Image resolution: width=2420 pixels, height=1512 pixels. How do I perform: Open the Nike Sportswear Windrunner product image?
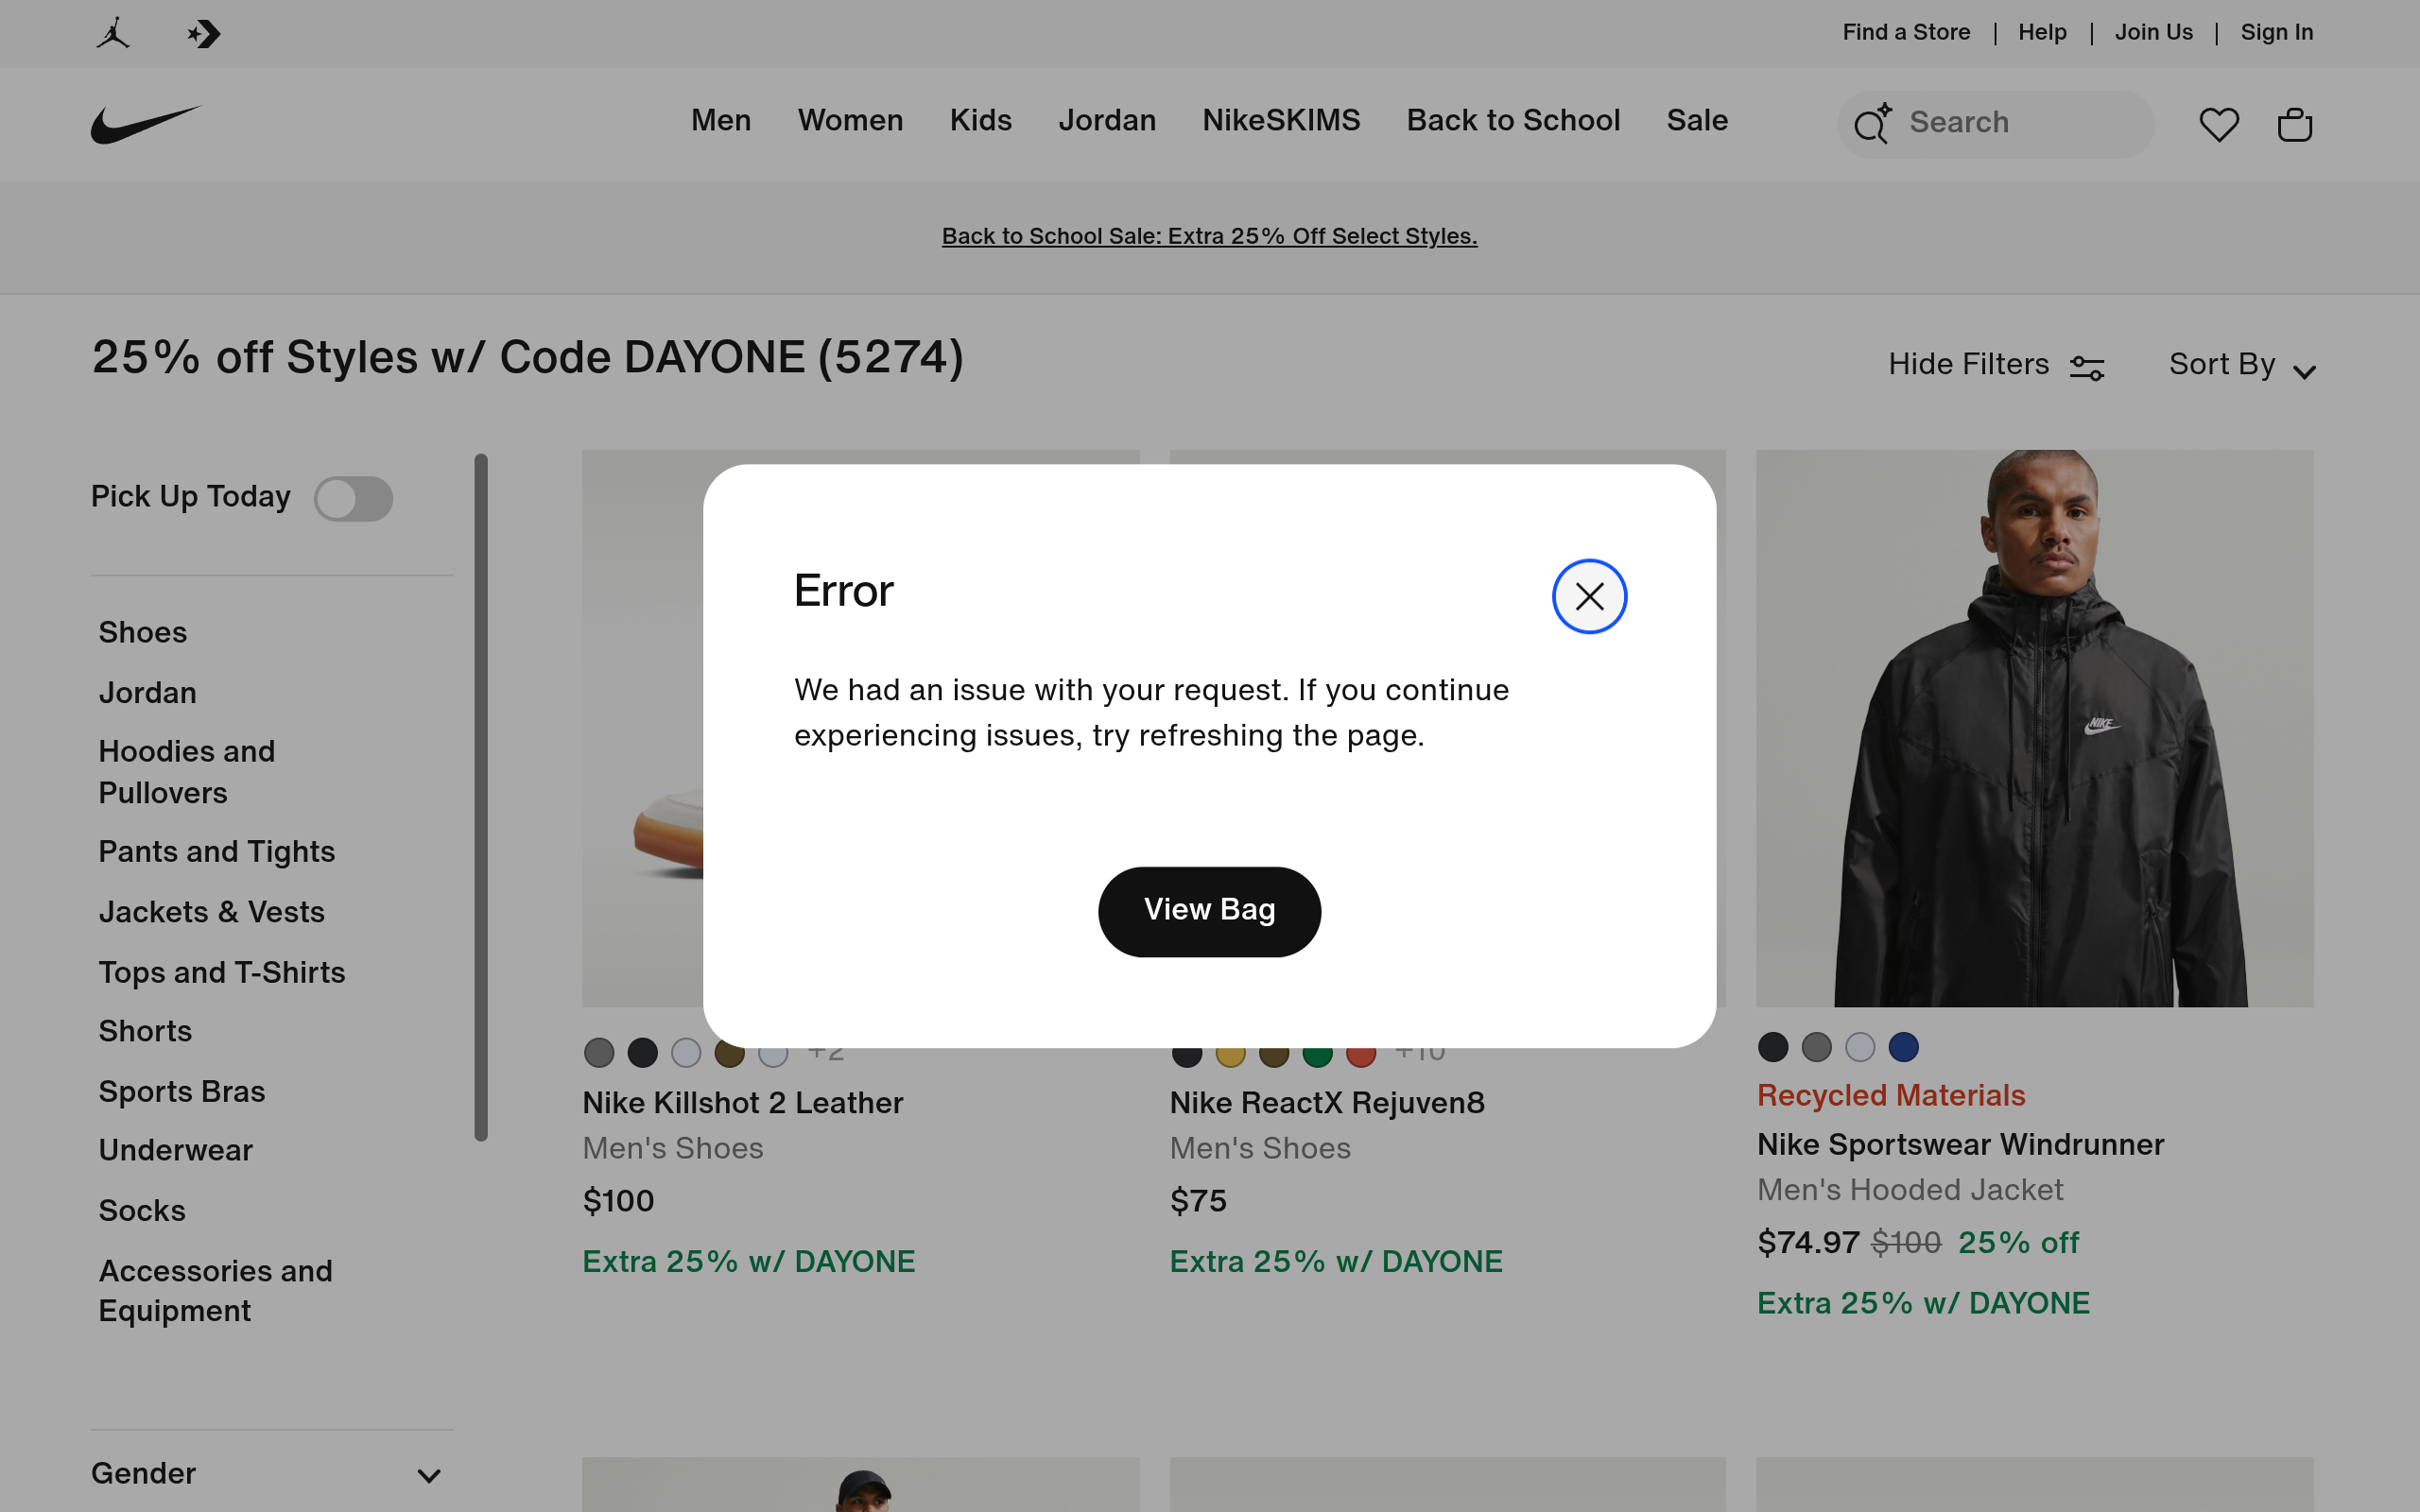(2034, 728)
